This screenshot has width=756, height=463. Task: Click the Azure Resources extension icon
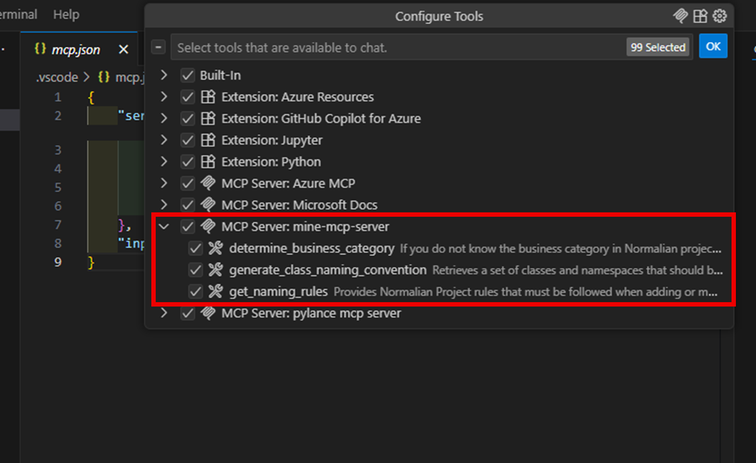(208, 97)
